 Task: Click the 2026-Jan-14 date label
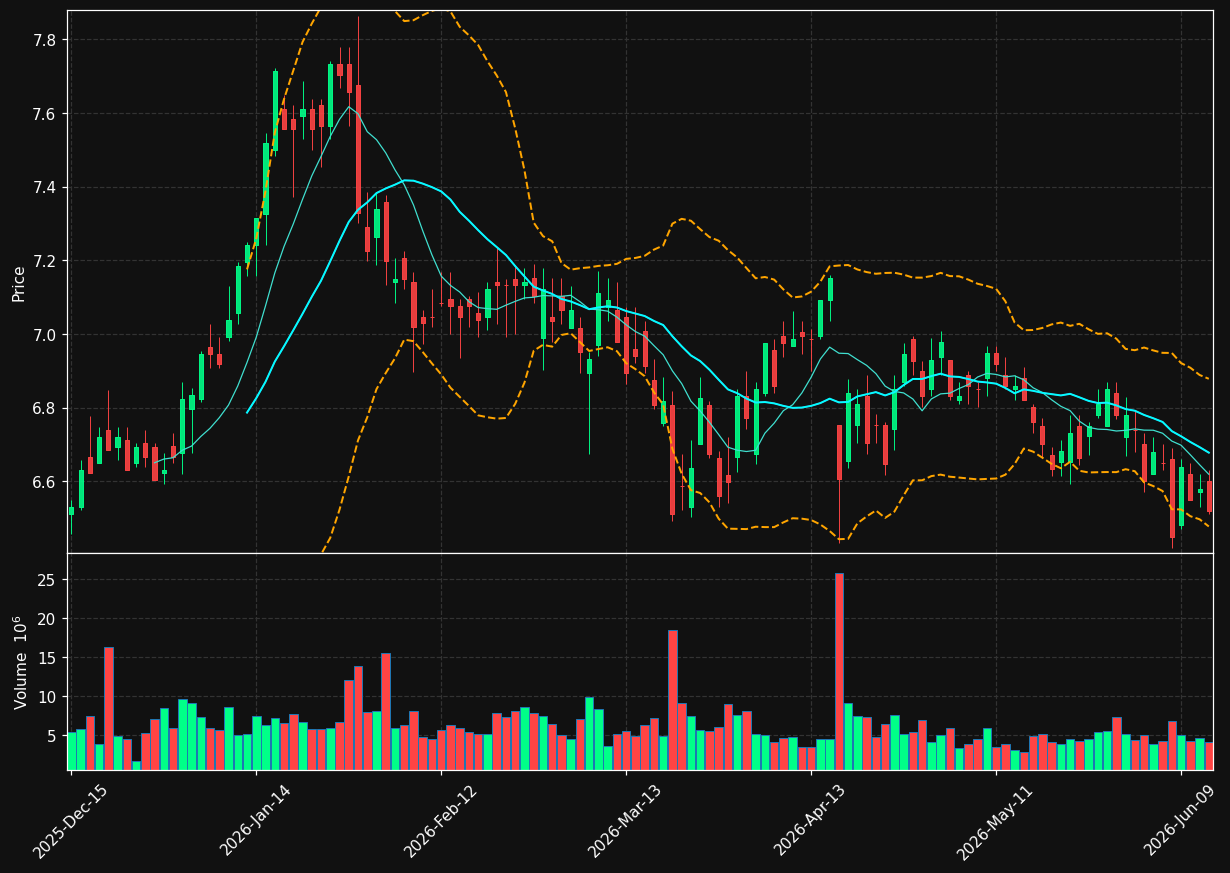pos(255,821)
